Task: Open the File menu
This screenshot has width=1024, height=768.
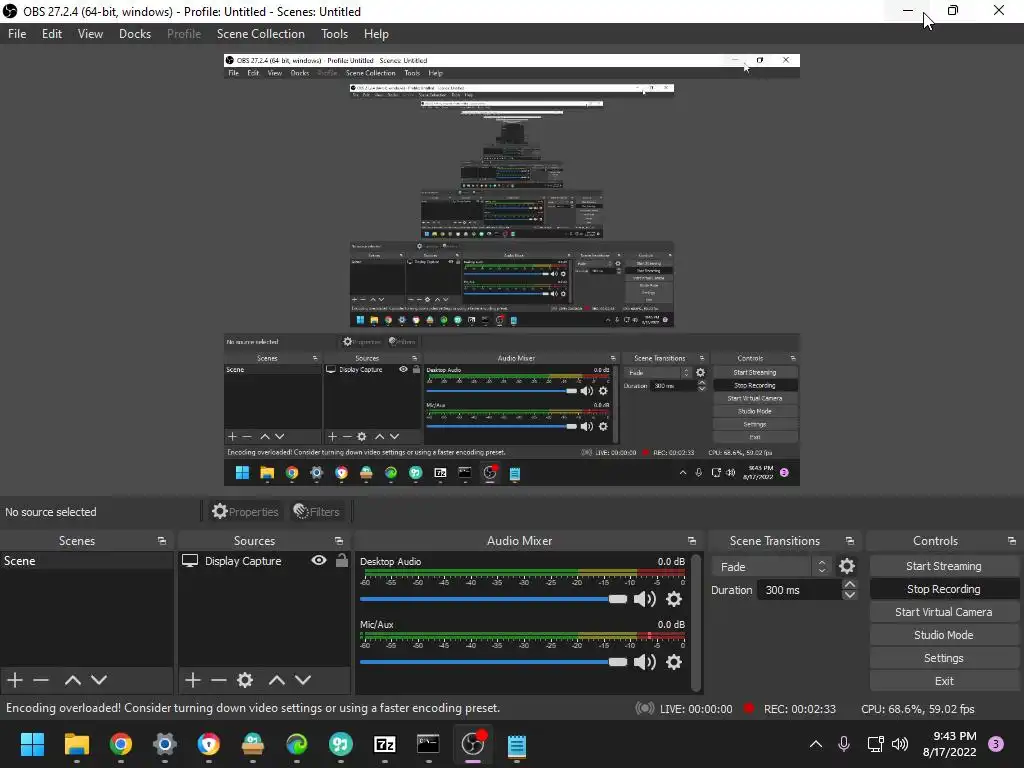Action: point(17,34)
